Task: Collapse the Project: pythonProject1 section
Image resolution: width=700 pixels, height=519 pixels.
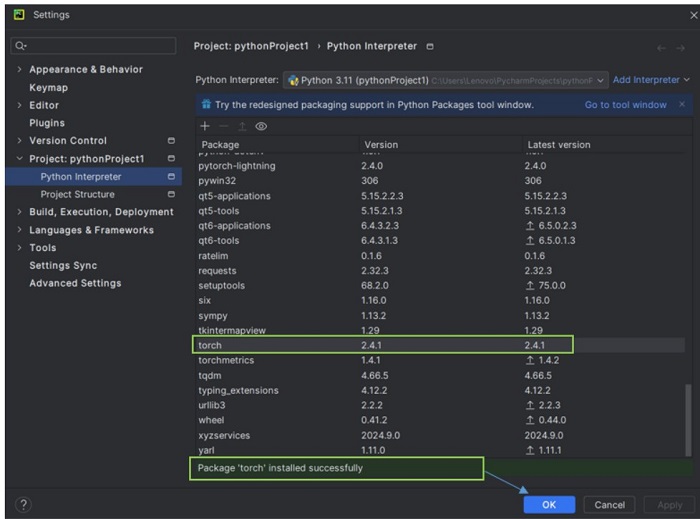Action: 20,159
